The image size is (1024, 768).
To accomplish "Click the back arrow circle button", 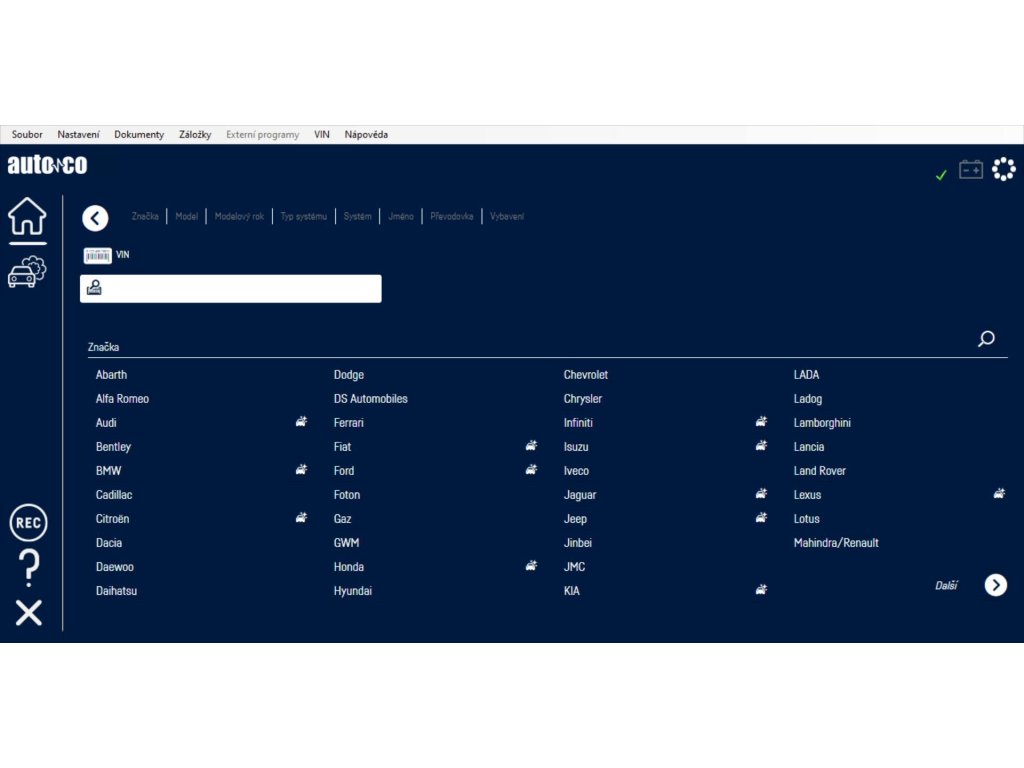I will [95, 218].
